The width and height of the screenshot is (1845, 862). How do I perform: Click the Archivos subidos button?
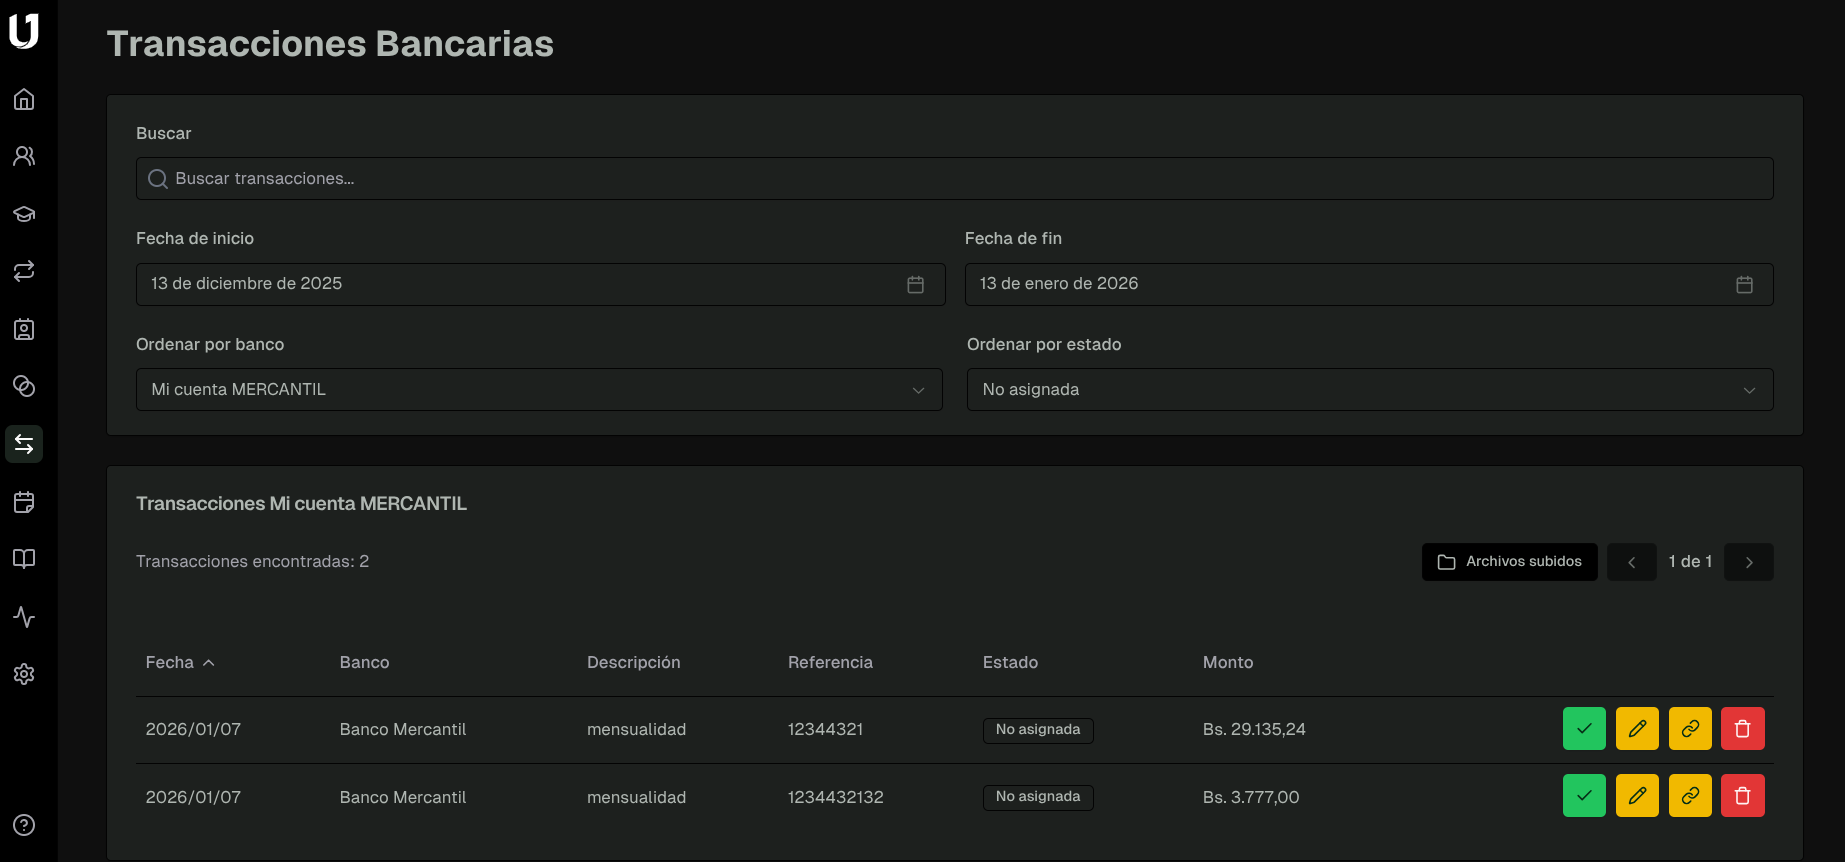1509,562
